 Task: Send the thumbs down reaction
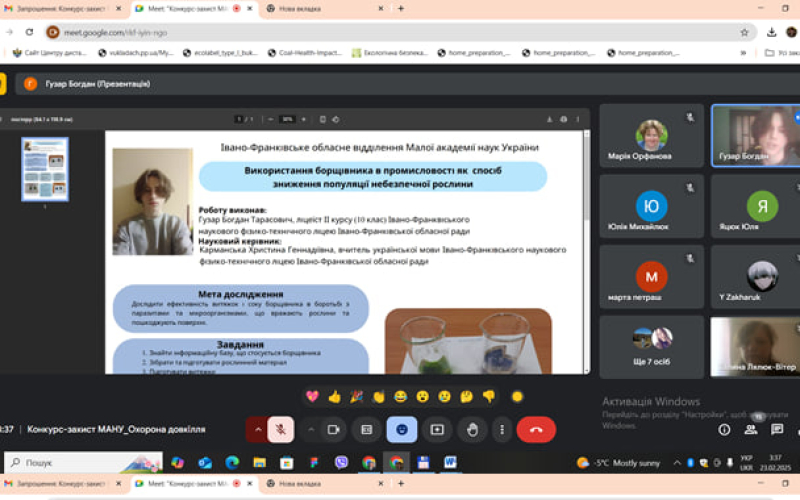[x=489, y=396]
